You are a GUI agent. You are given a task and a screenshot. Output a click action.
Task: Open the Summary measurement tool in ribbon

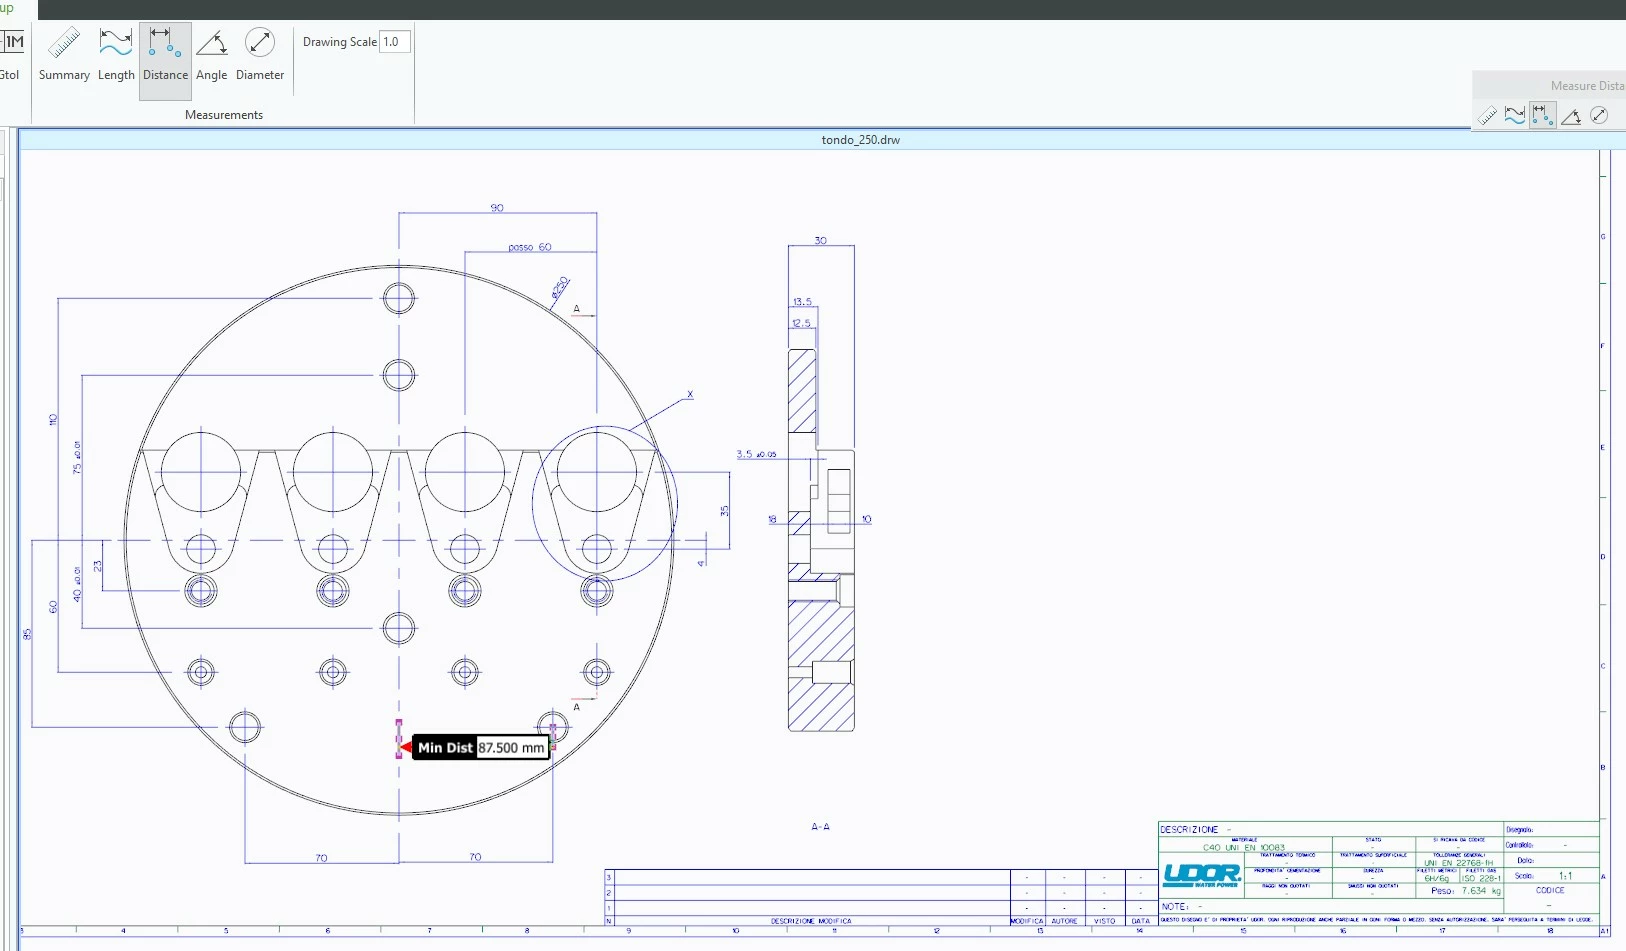click(x=64, y=57)
